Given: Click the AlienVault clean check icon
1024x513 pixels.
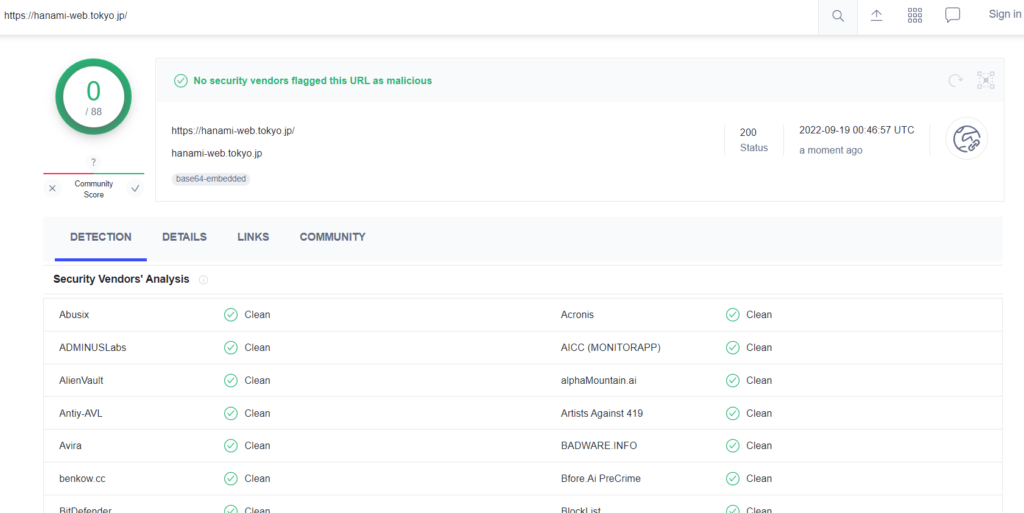Looking at the screenshot, I should 231,380.
